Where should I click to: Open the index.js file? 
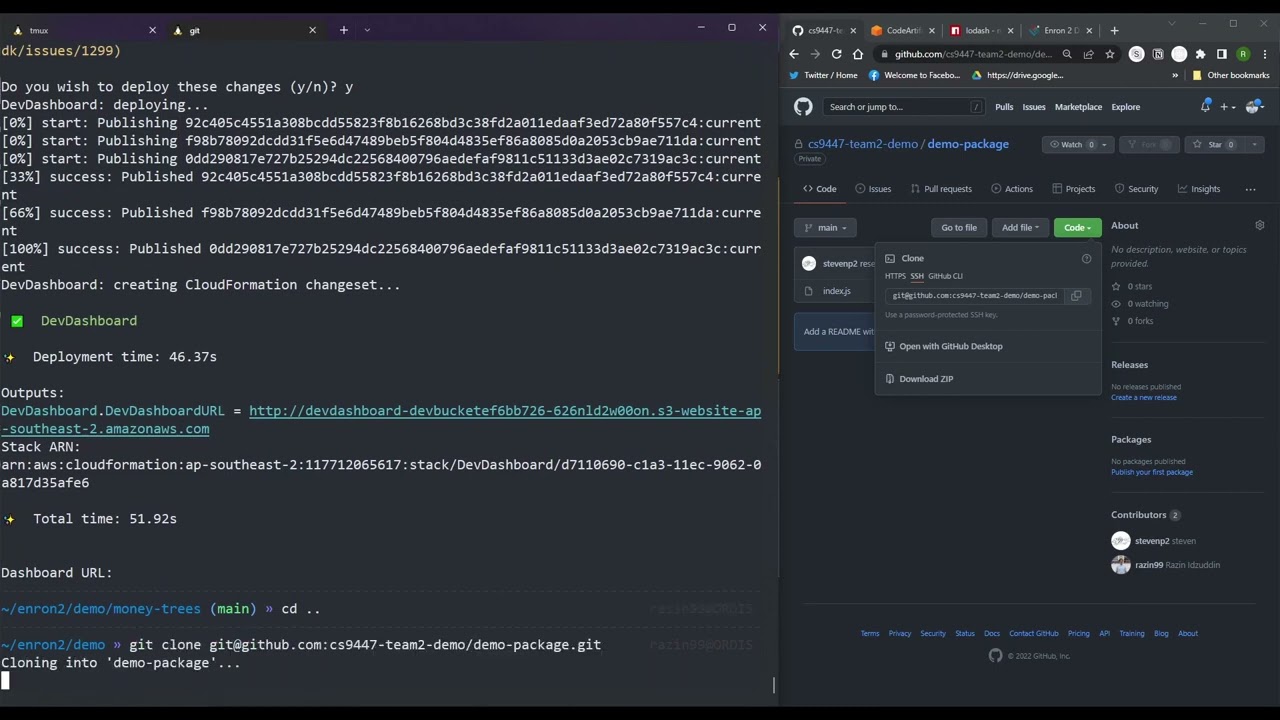(836, 291)
